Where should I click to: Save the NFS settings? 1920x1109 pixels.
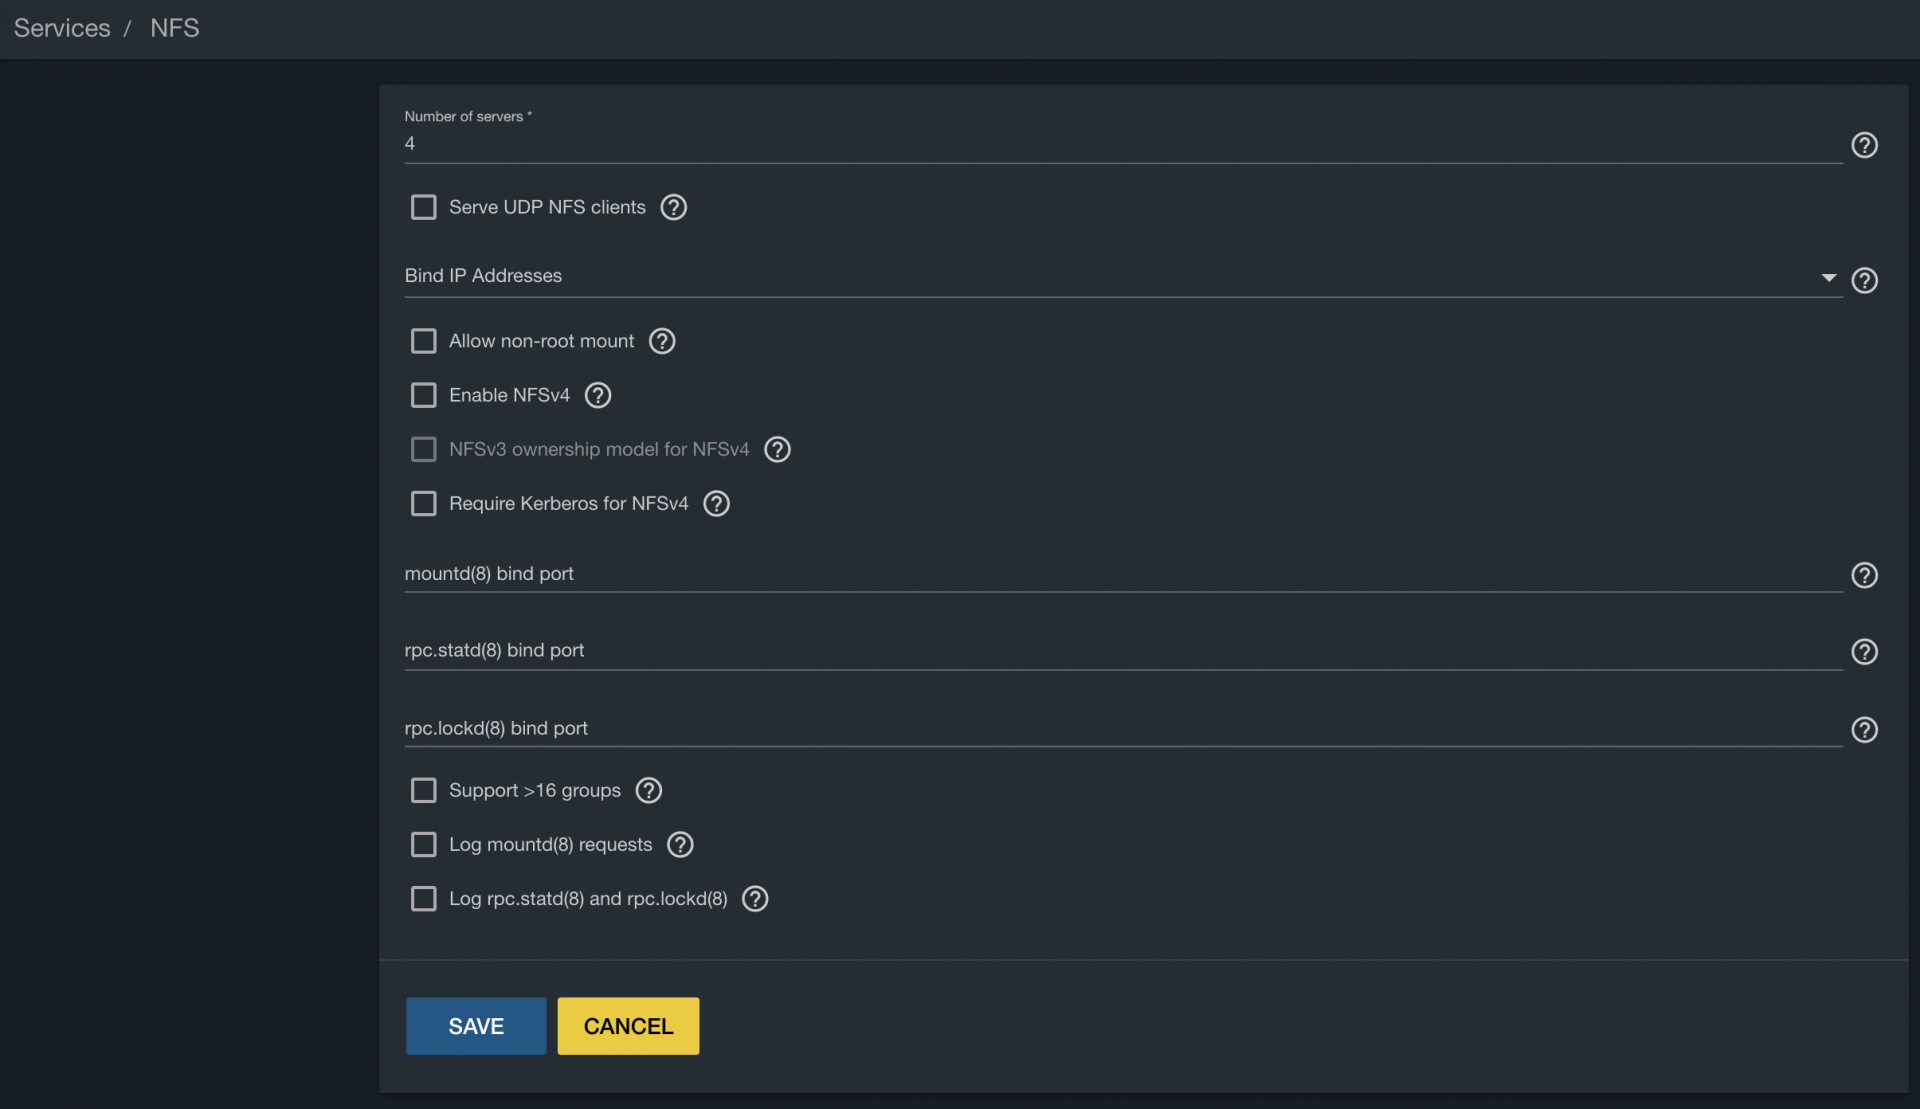point(476,1026)
